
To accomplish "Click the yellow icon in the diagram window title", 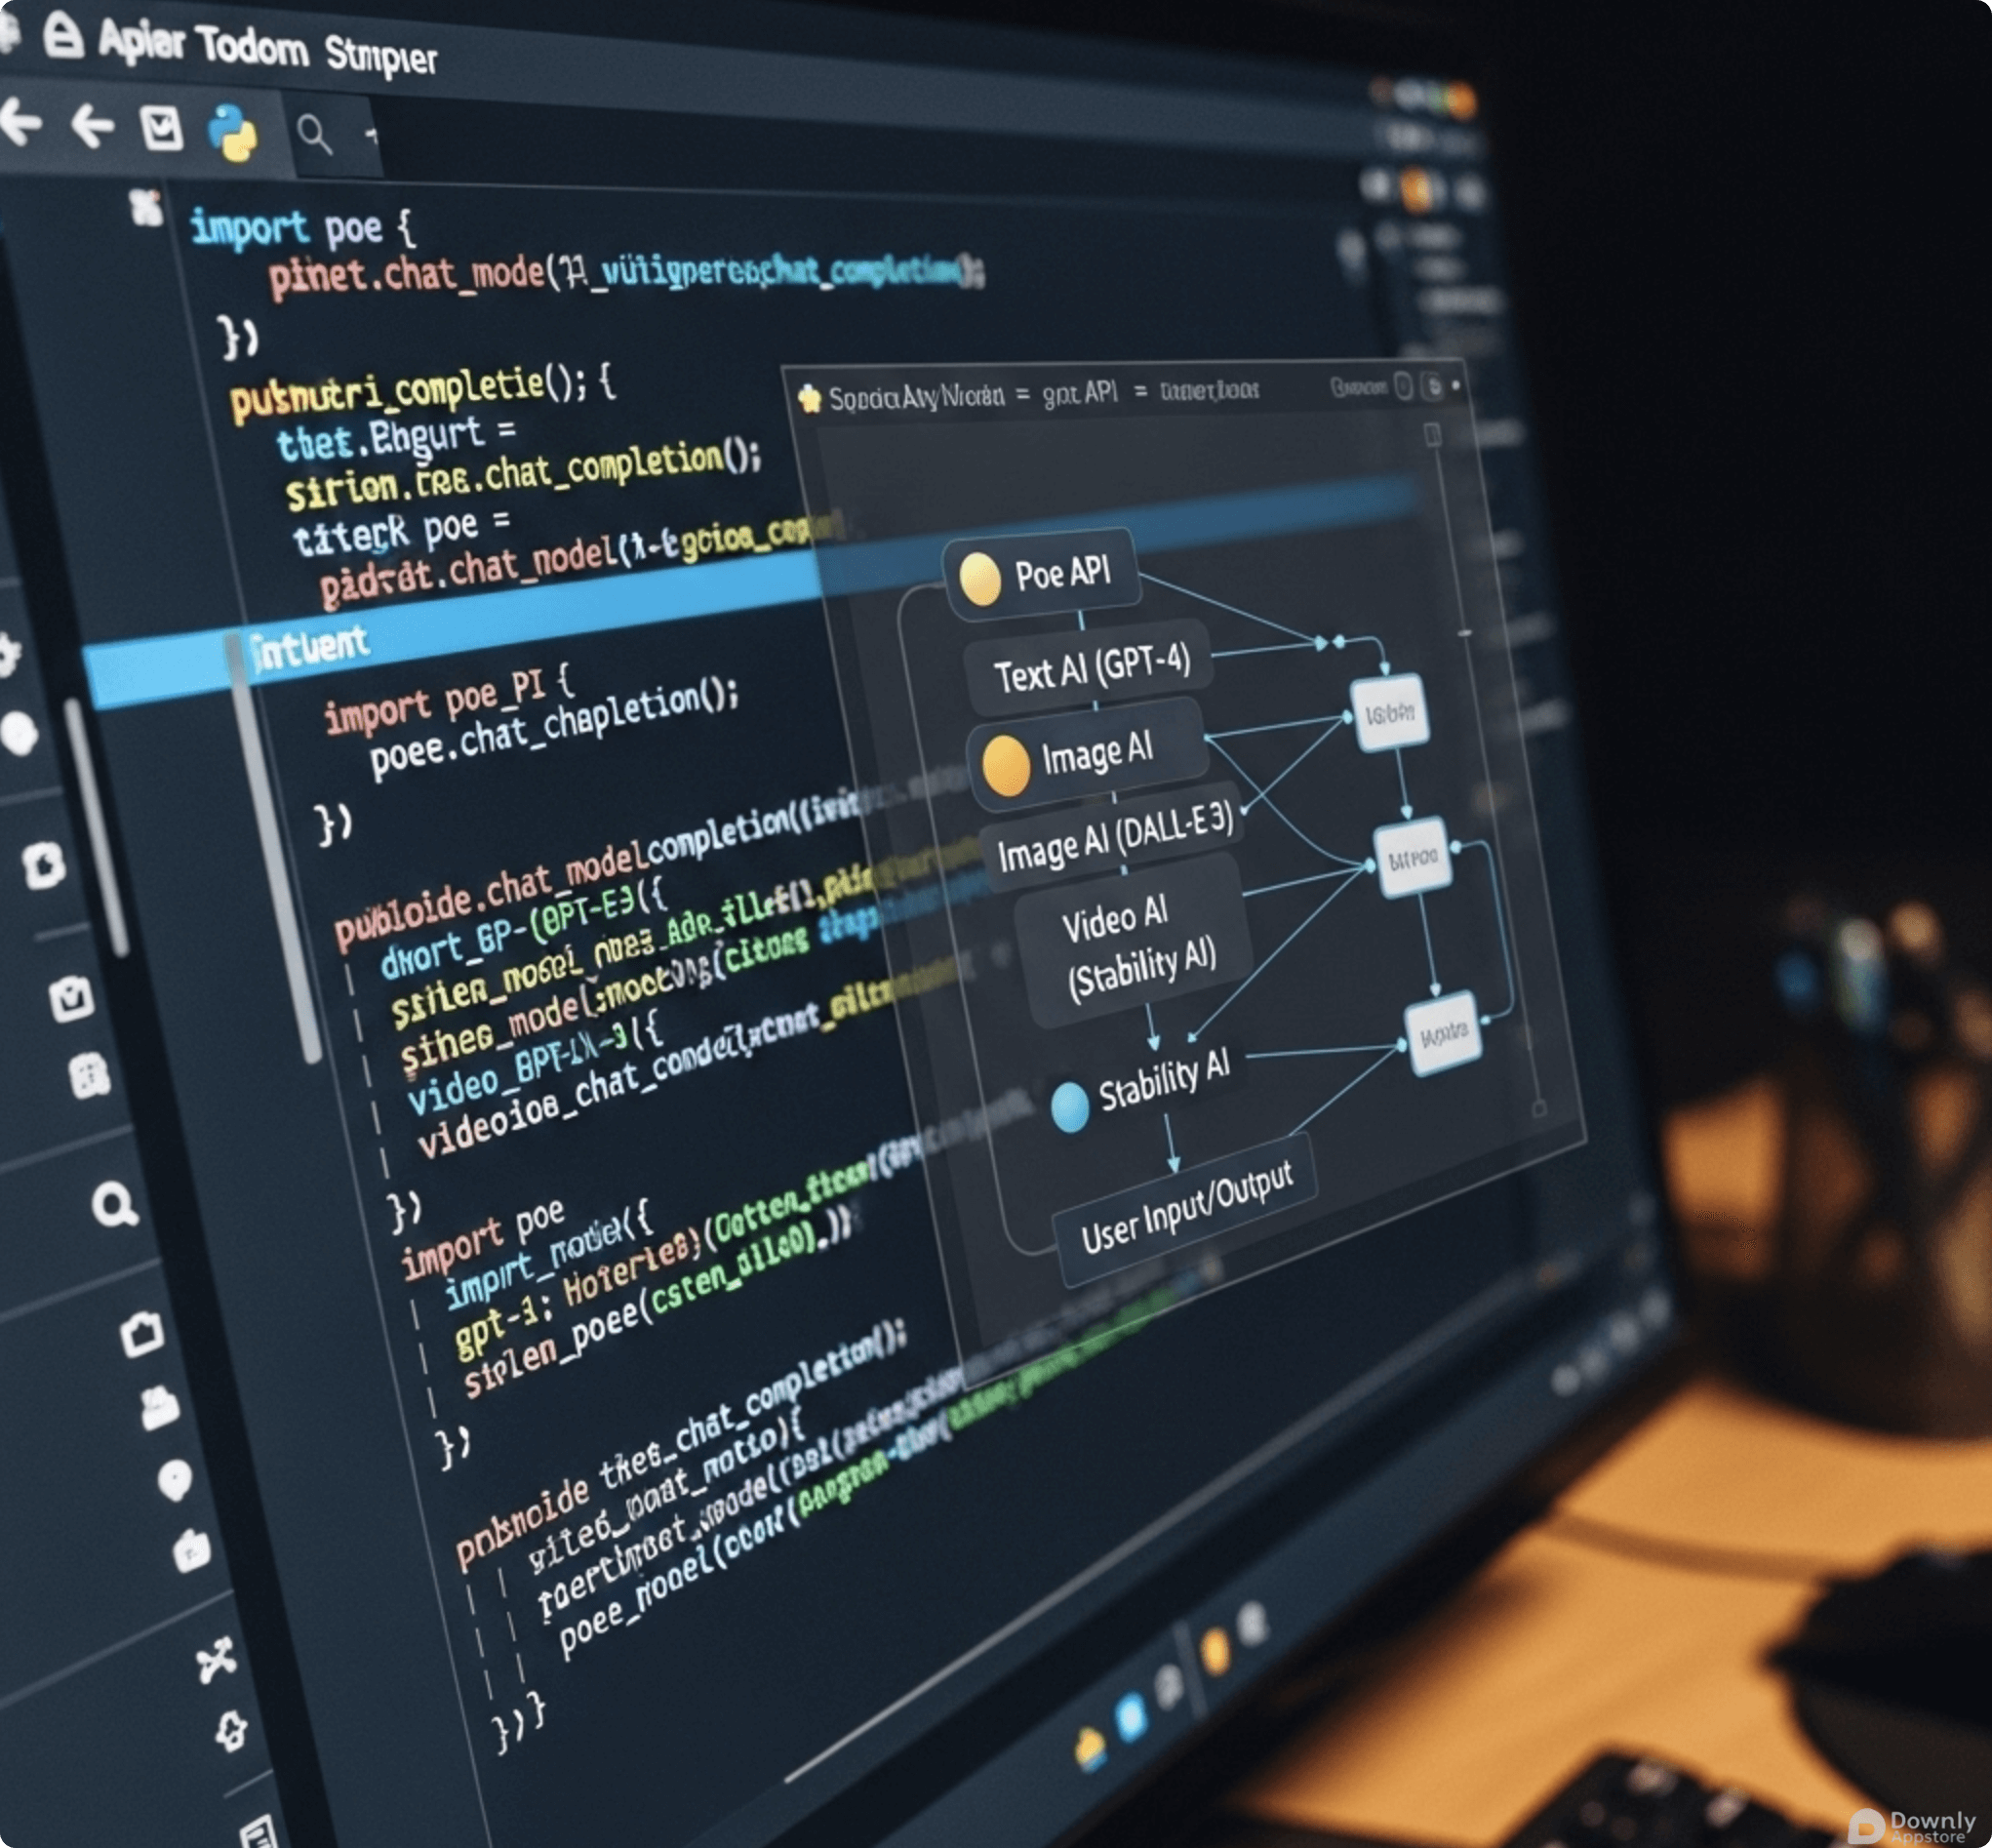I will tap(809, 398).
